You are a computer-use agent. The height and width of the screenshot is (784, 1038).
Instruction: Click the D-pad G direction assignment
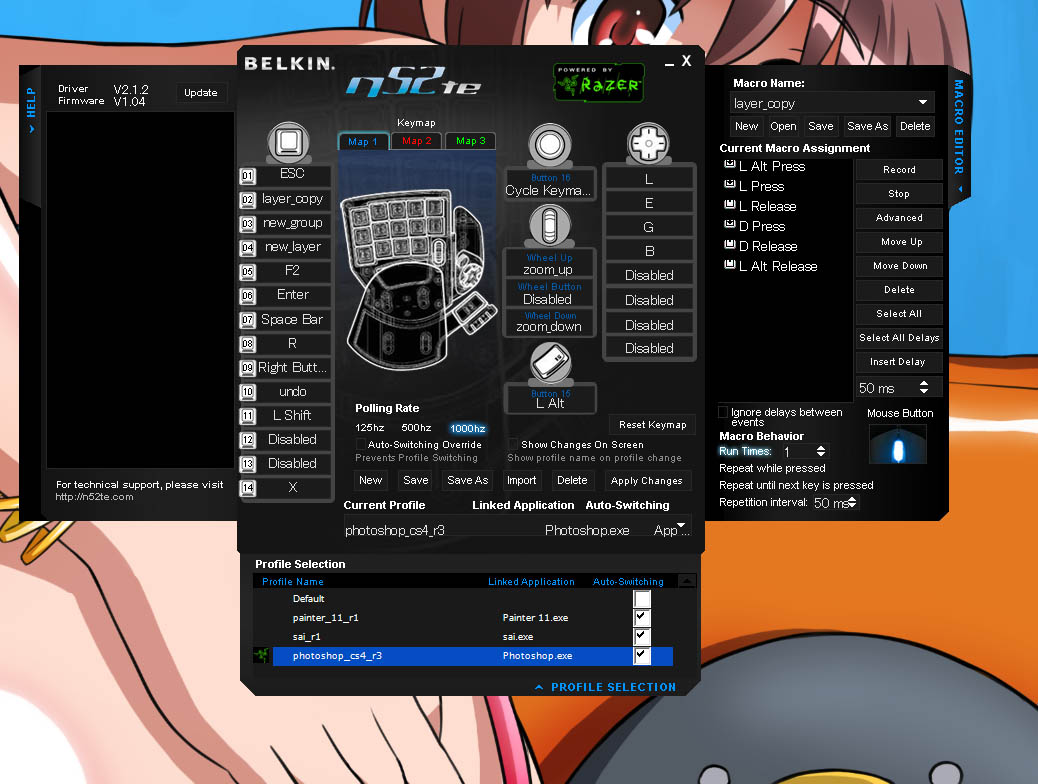[x=649, y=227]
